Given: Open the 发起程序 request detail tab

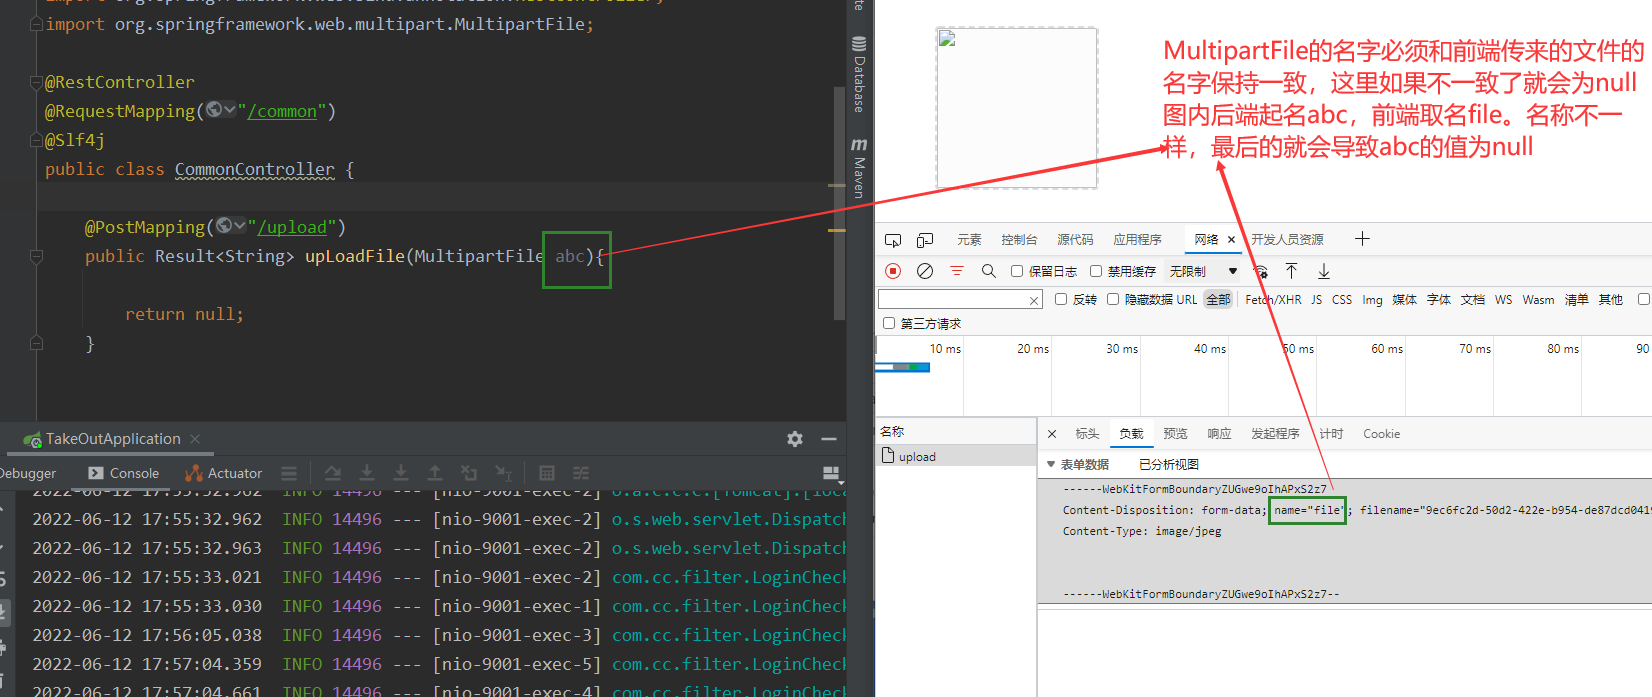Looking at the screenshot, I should tap(1275, 434).
